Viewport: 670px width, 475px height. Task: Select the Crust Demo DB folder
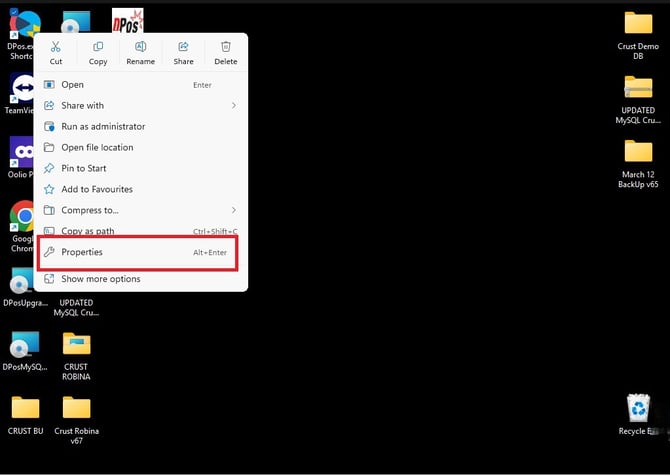[638, 23]
